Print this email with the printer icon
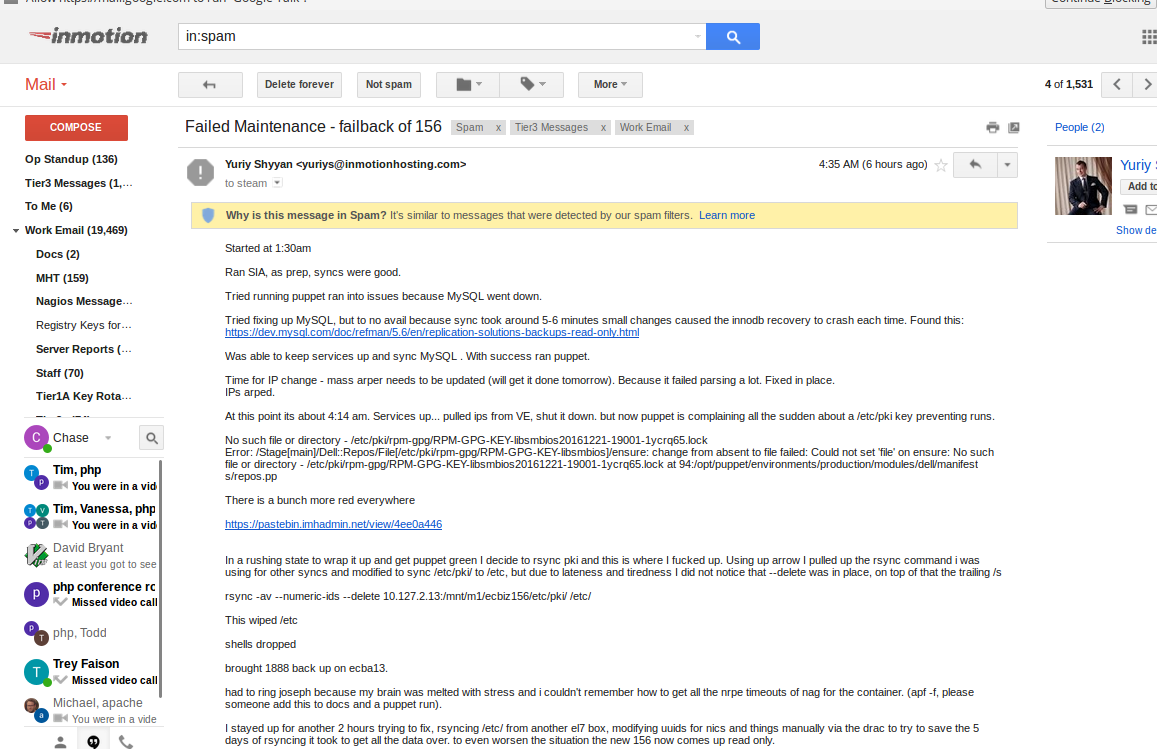The height and width of the screenshot is (749, 1157). [x=992, y=128]
